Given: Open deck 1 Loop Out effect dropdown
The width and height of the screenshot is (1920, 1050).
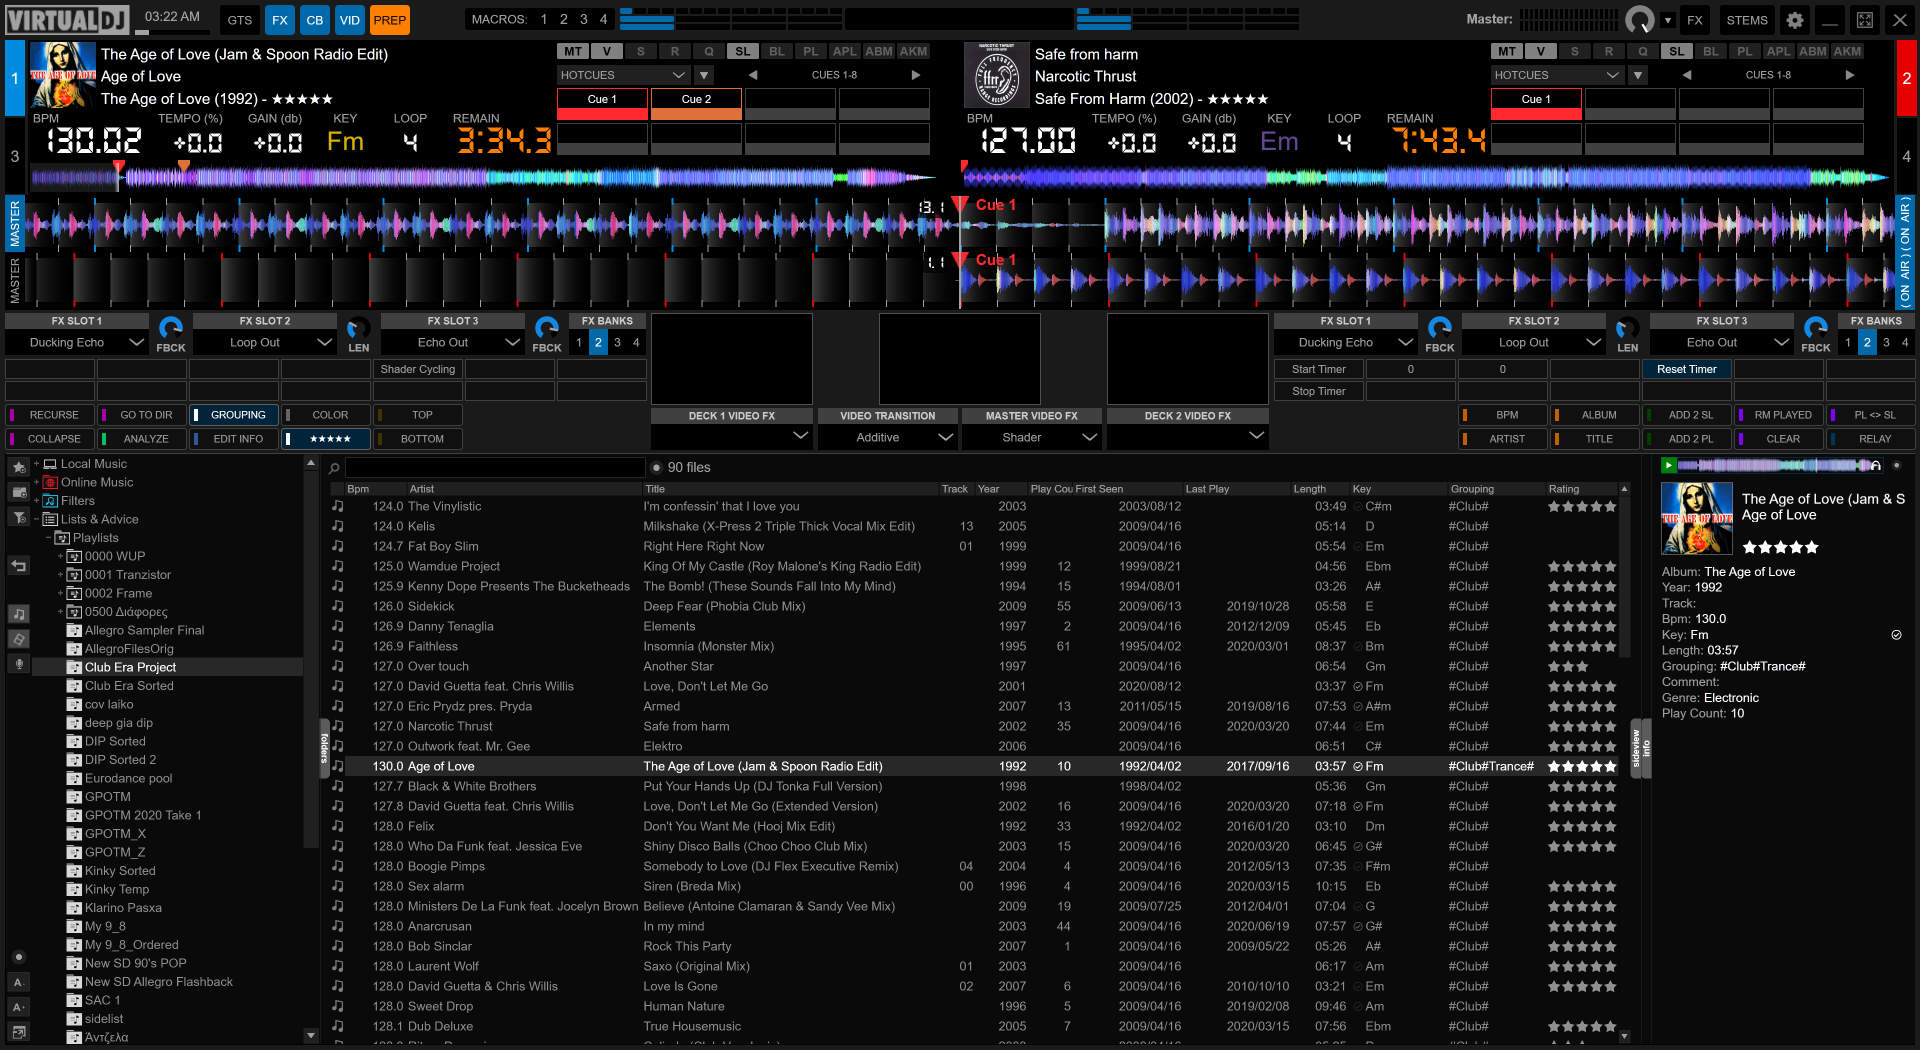Looking at the screenshot, I should 265,342.
